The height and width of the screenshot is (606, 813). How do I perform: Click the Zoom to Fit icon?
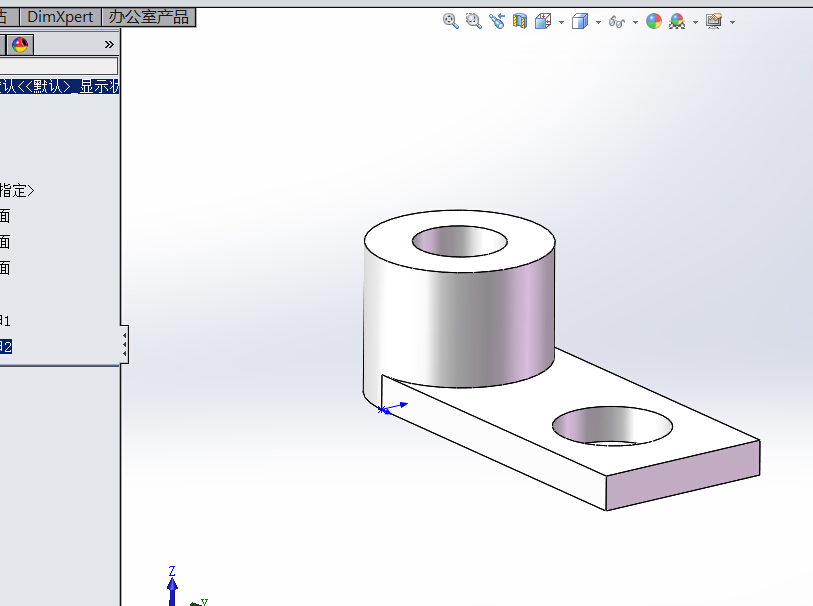(x=451, y=21)
